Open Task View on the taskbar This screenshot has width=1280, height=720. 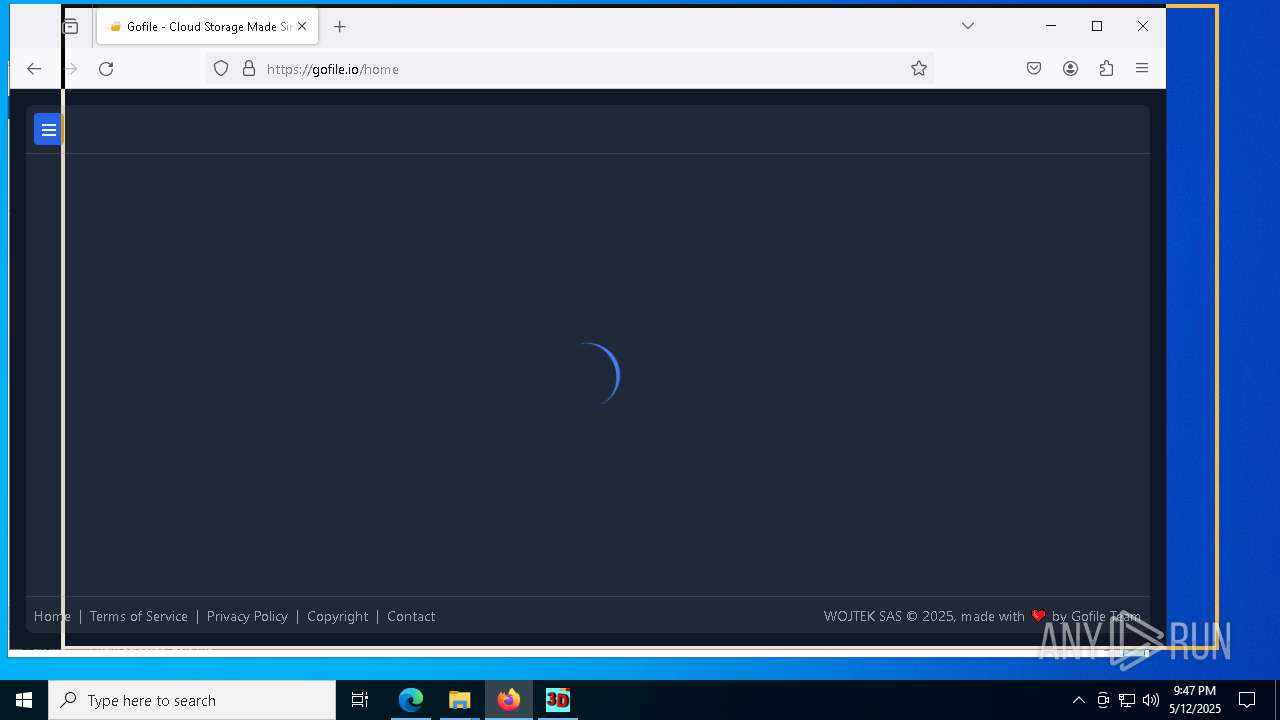click(360, 700)
